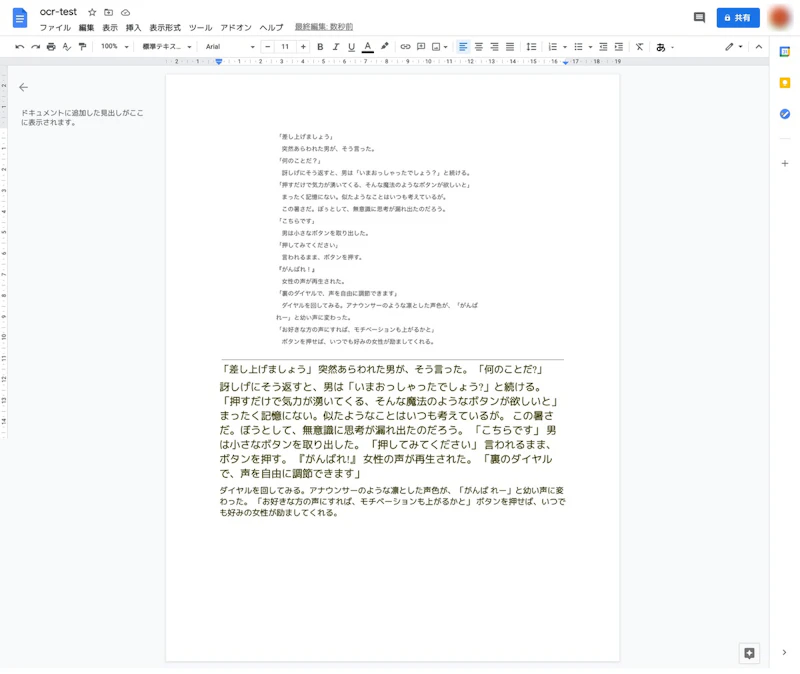Select the Paint format tool
800x674 pixels.
80,47
